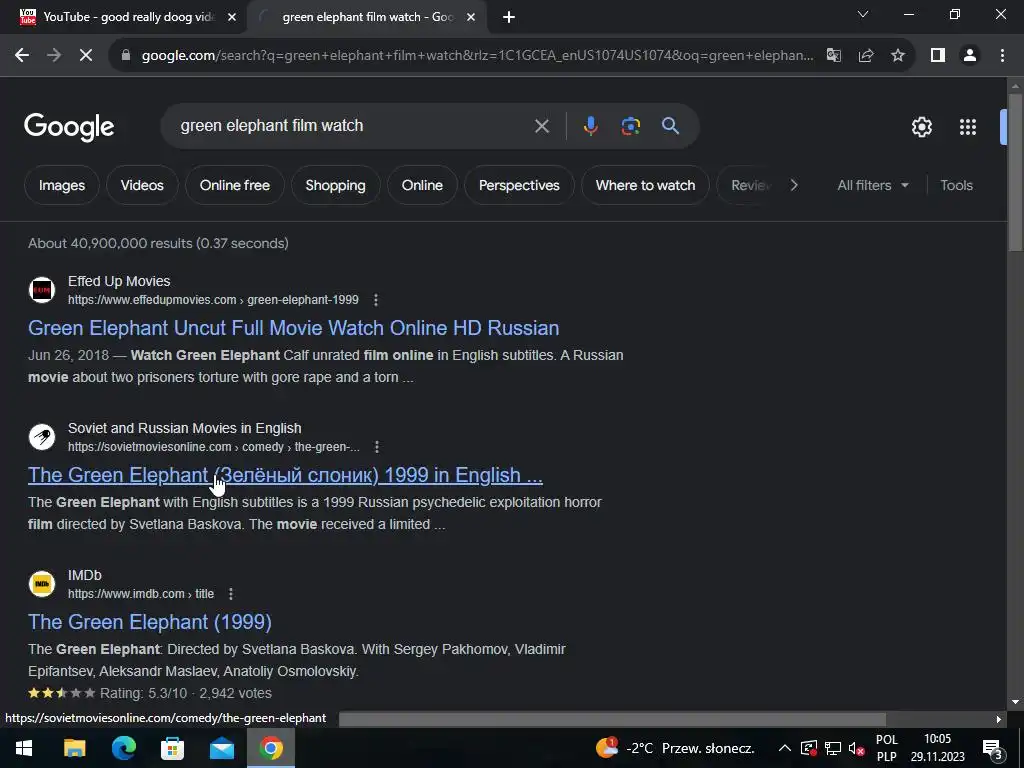Expand the All filters dropdown

click(872, 185)
